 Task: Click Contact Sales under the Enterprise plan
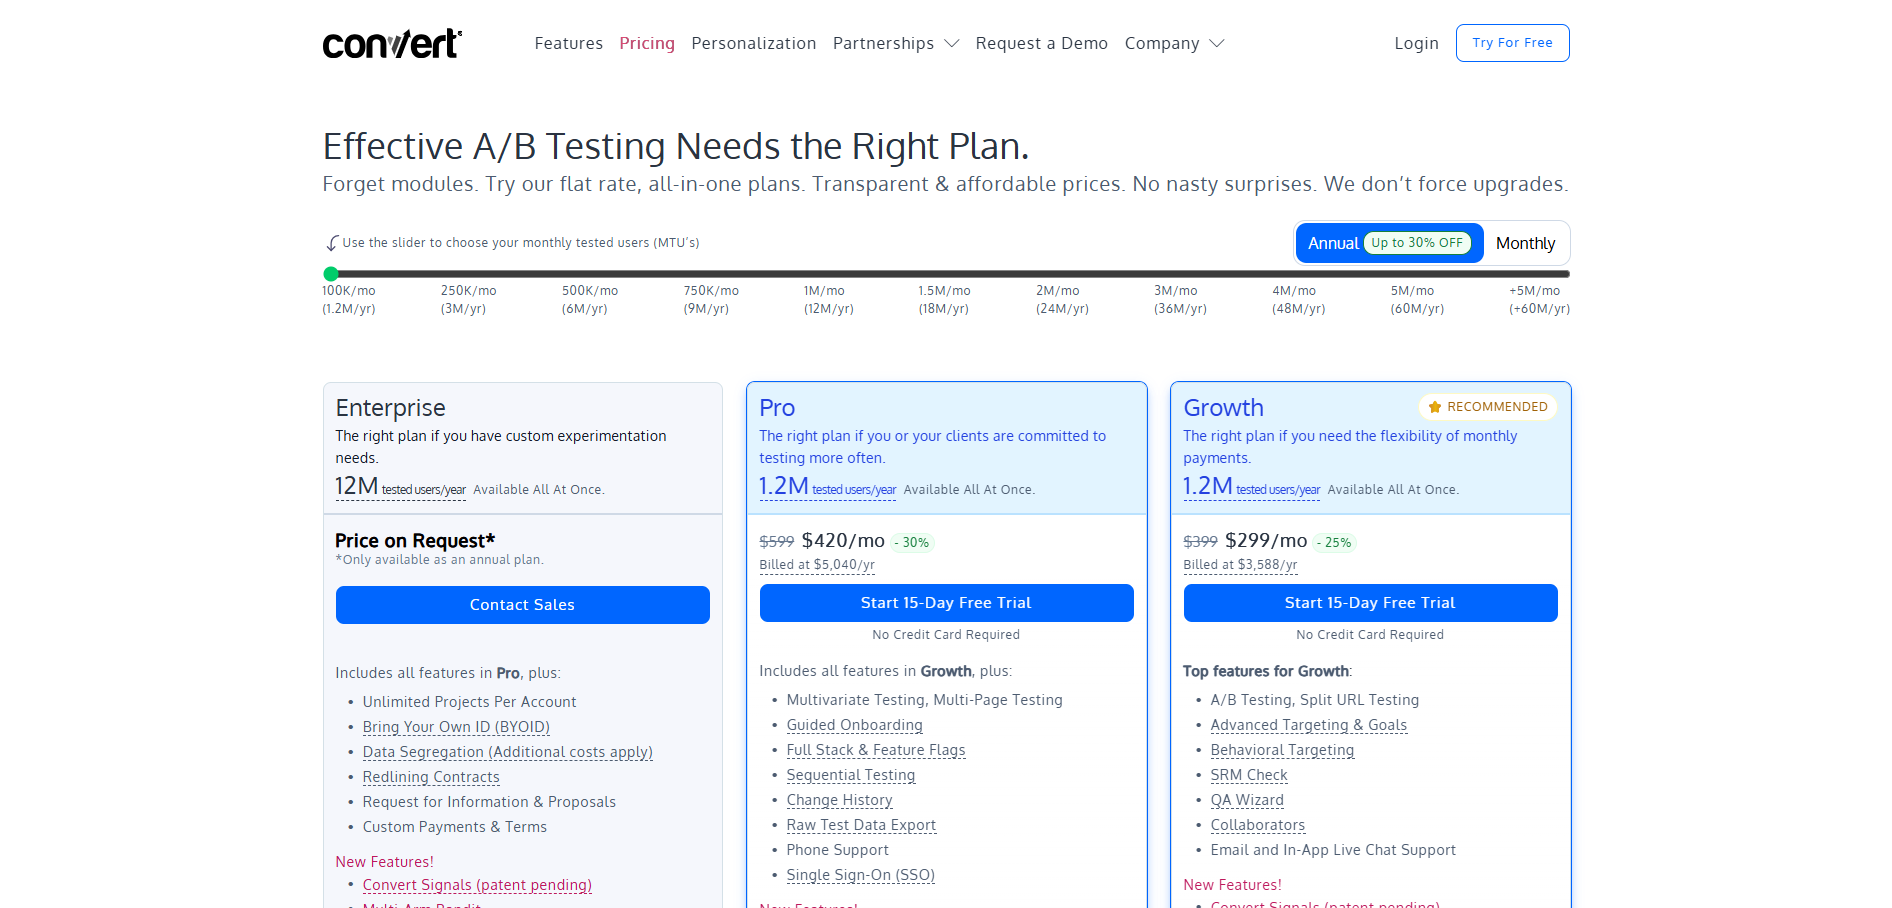pos(522,604)
